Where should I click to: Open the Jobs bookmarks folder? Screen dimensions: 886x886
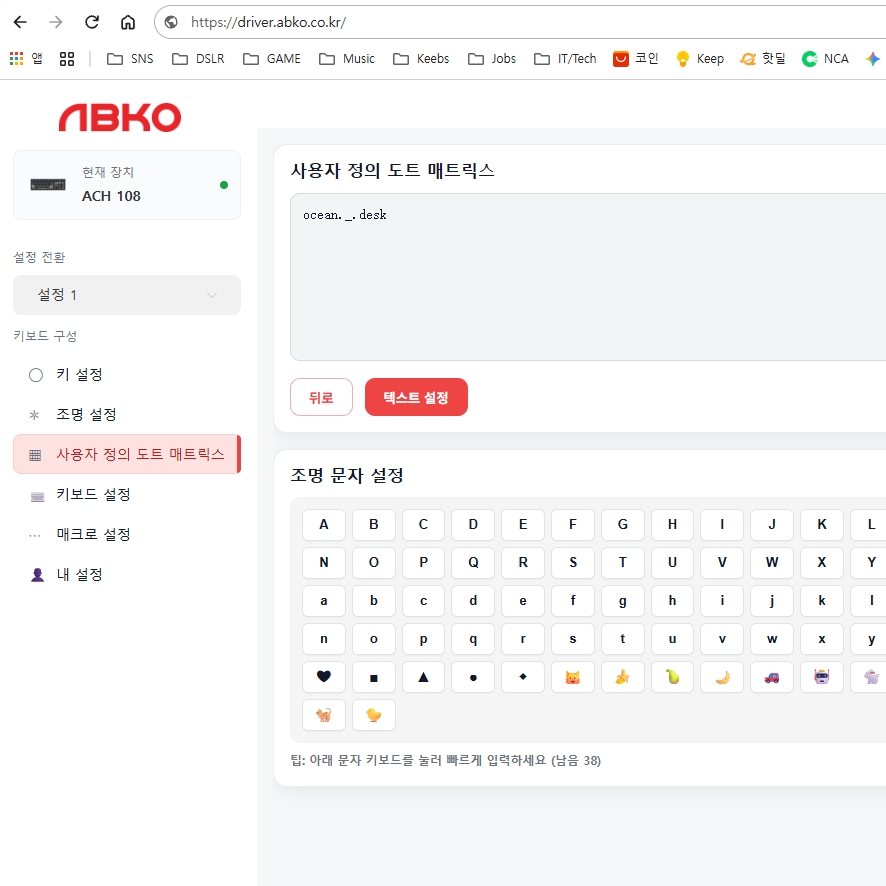point(492,58)
